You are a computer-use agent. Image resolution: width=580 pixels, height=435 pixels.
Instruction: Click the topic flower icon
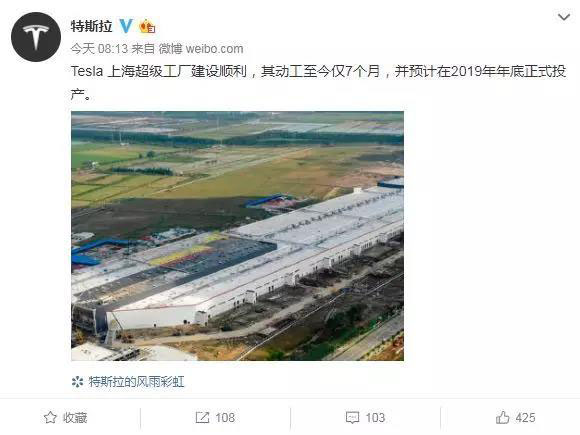coord(77,382)
